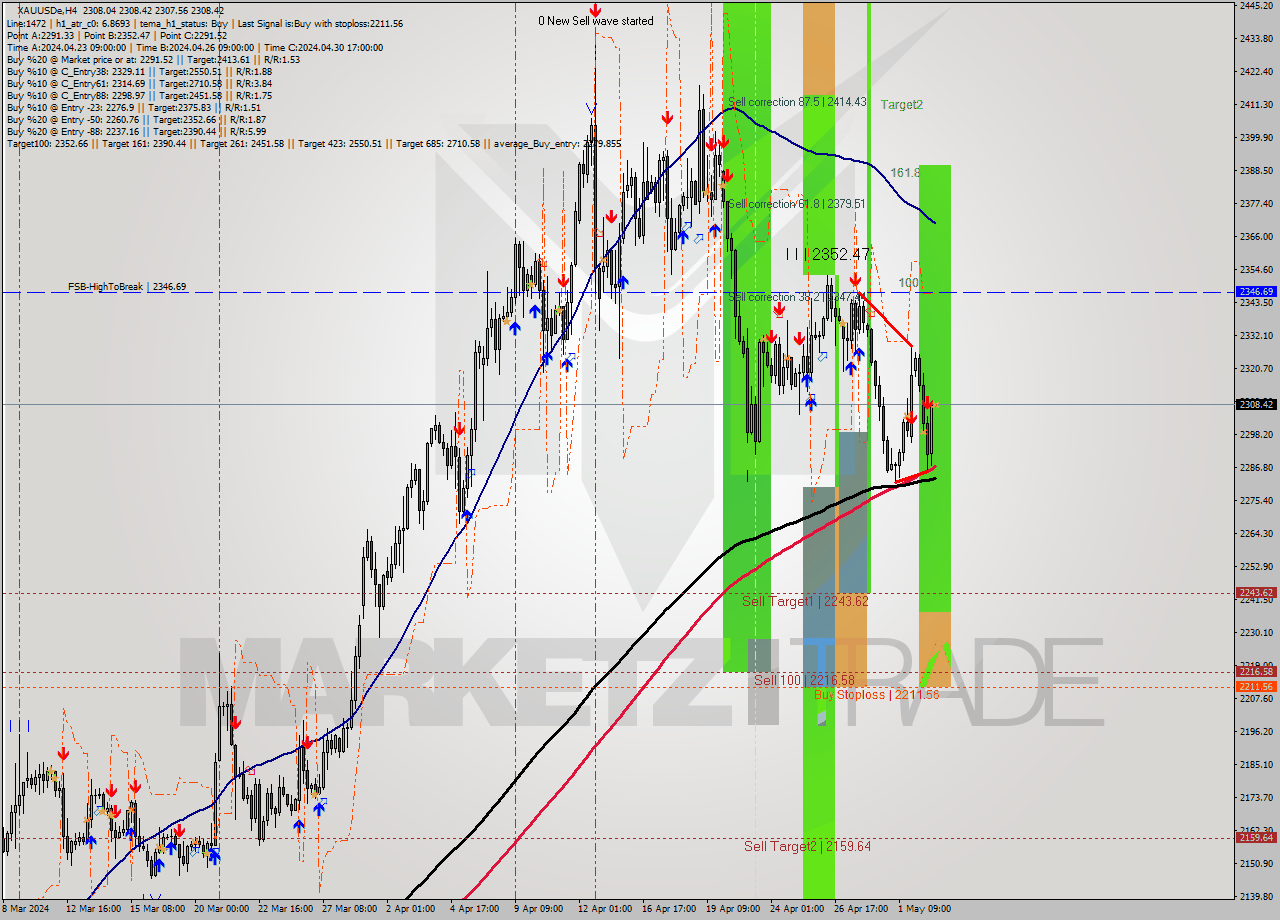Click the '12 Mar 16:00' time axis label
The height and width of the screenshot is (920, 1280).
pos(93,910)
